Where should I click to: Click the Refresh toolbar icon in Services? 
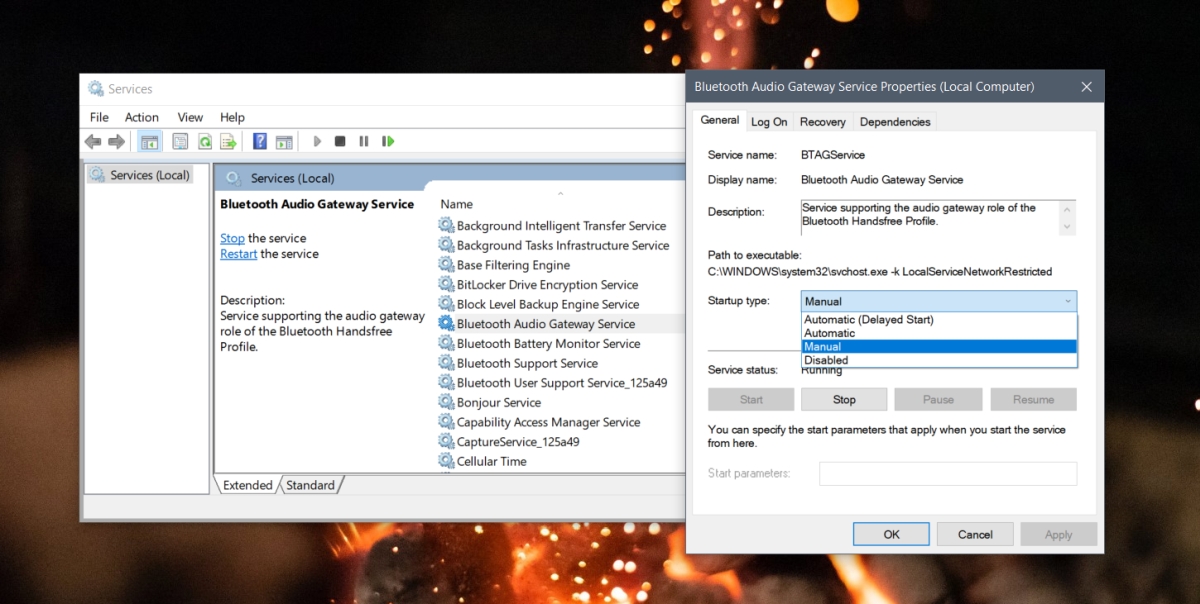pos(204,142)
